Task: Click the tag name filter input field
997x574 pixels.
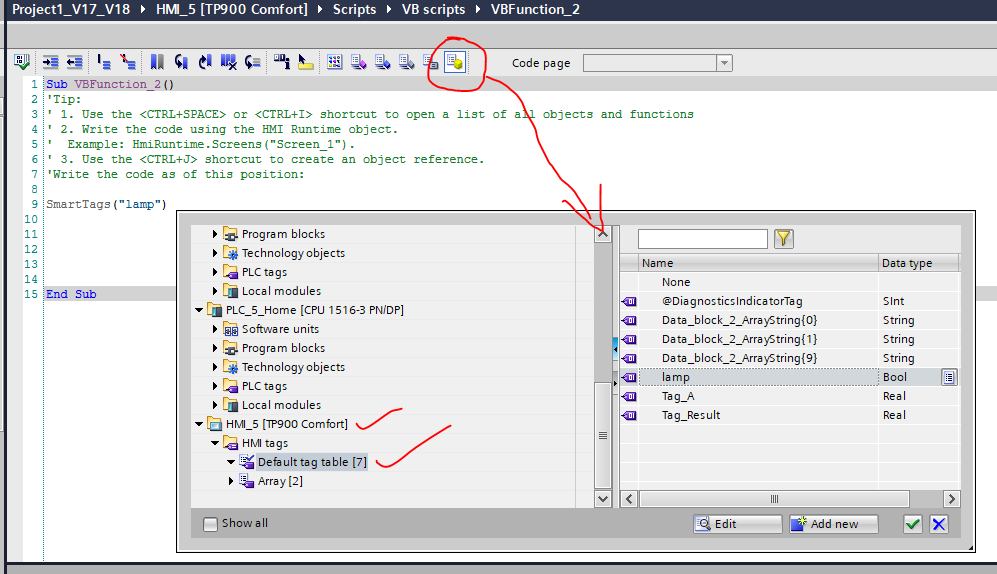Action: pyautogui.click(x=702, y=239)
